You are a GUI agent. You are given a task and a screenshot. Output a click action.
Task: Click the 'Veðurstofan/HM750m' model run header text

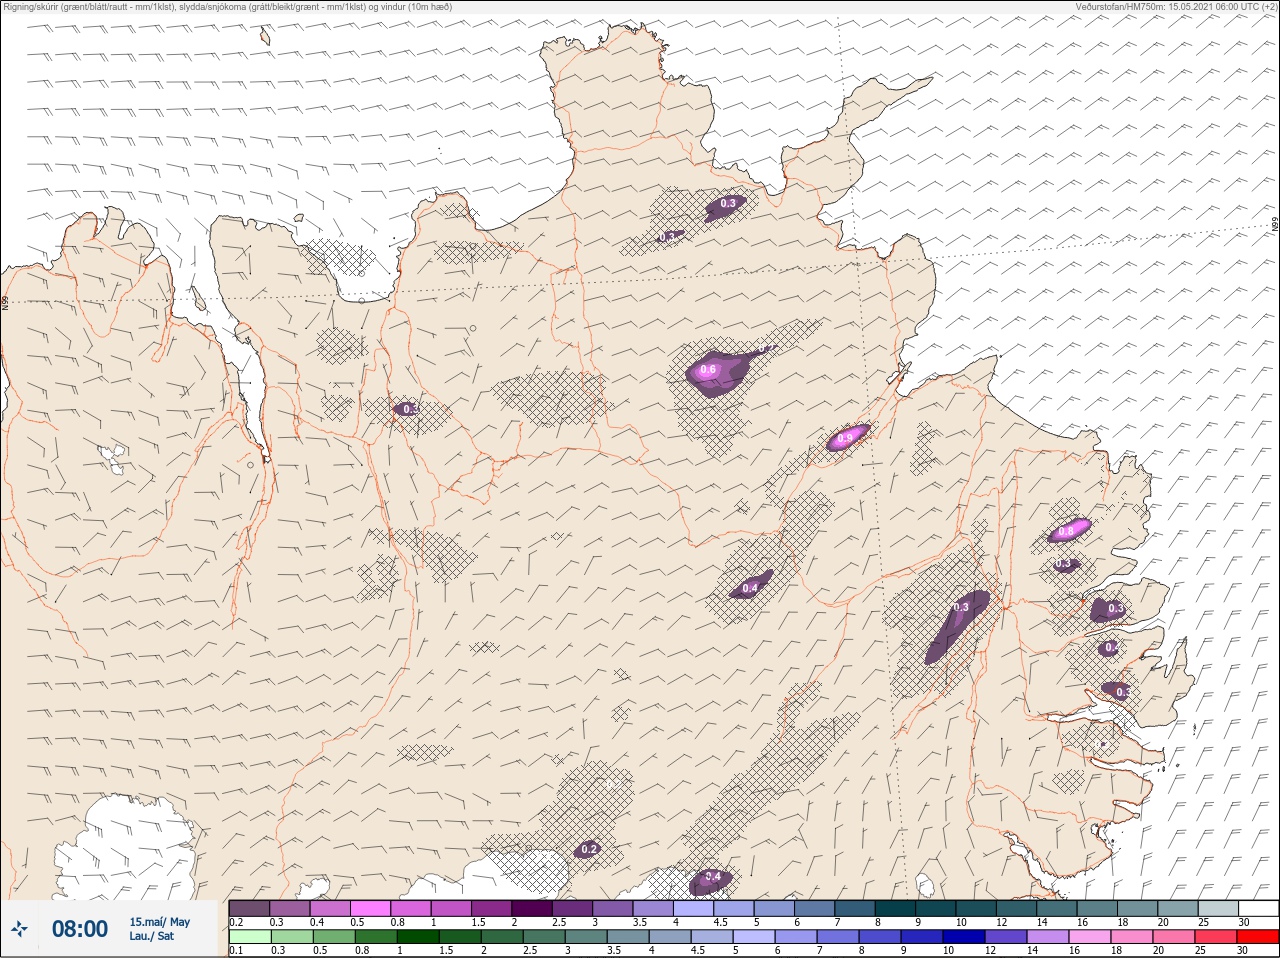click(1119, 6)
